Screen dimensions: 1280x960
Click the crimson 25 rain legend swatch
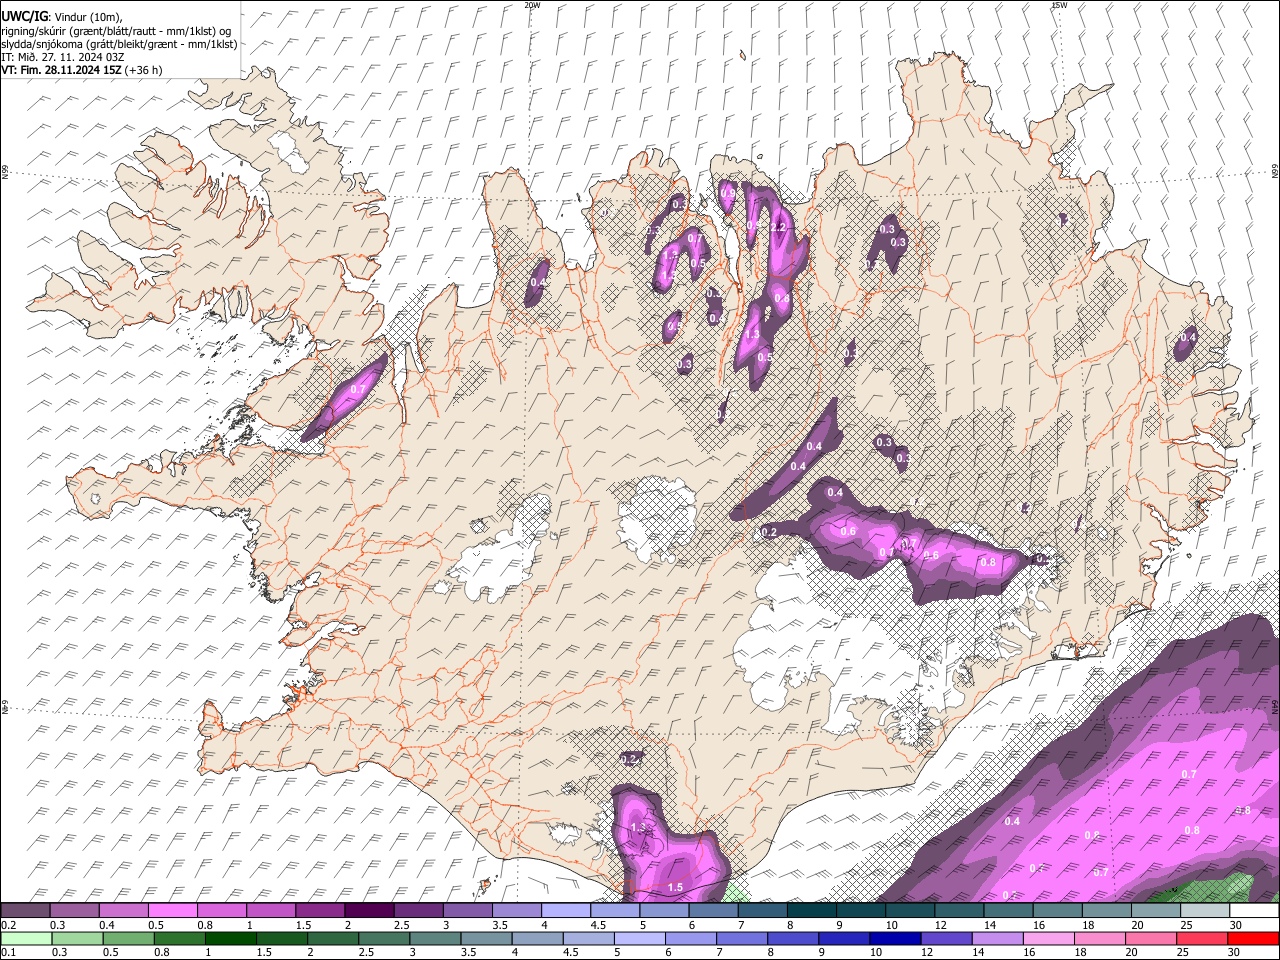(x=1201, y=938)
